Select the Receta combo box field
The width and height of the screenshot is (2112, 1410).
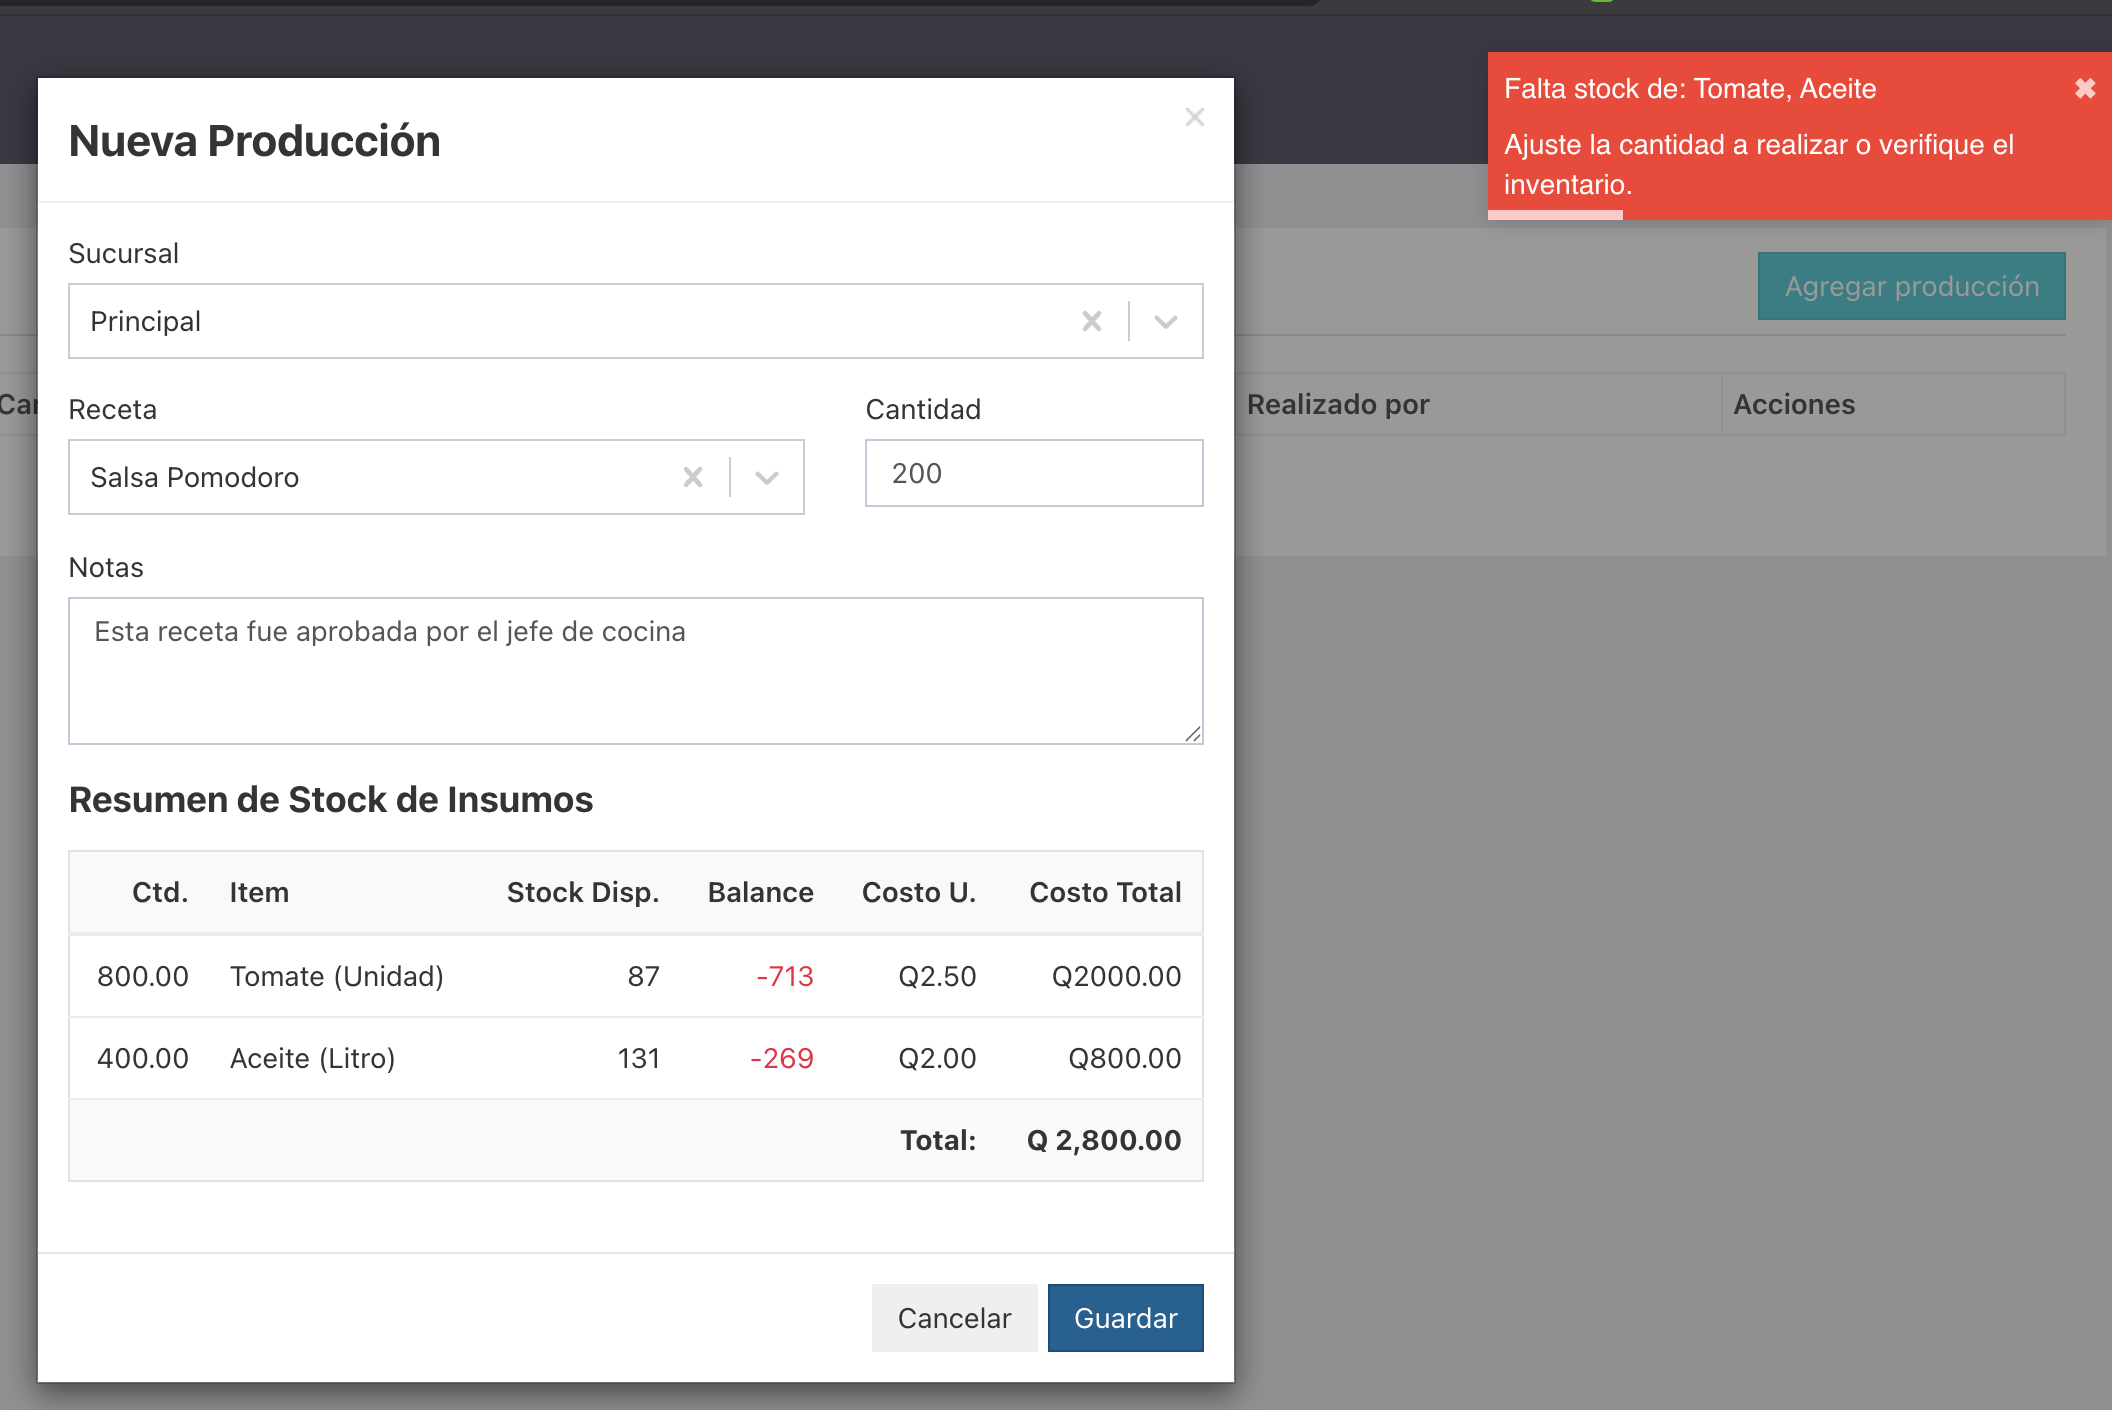(x=436, y=477)
